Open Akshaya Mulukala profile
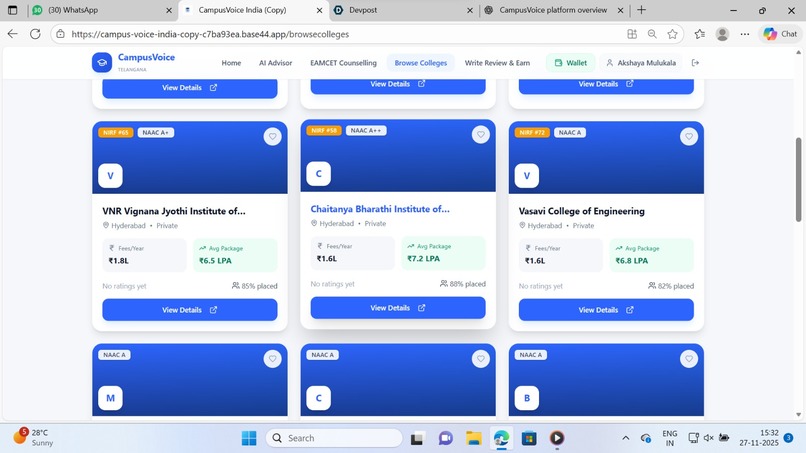The width and height of the screenshot is (806, 453). point(641,63)
